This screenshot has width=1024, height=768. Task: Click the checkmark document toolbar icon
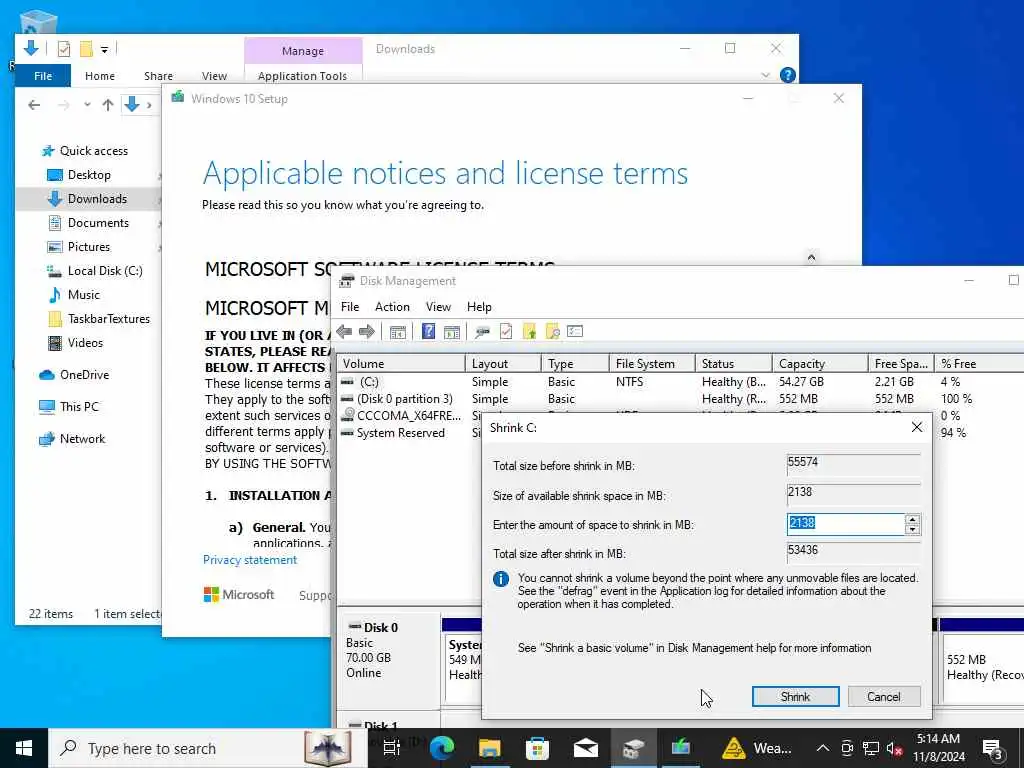[506, 331]
